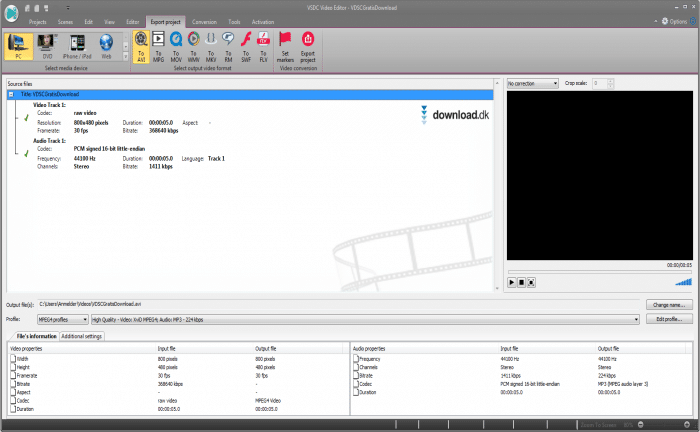Select the Title VSDCGratisDownload row
This screenshot has height=432, width=700.
pyautogui.click(x=250, y=95)
